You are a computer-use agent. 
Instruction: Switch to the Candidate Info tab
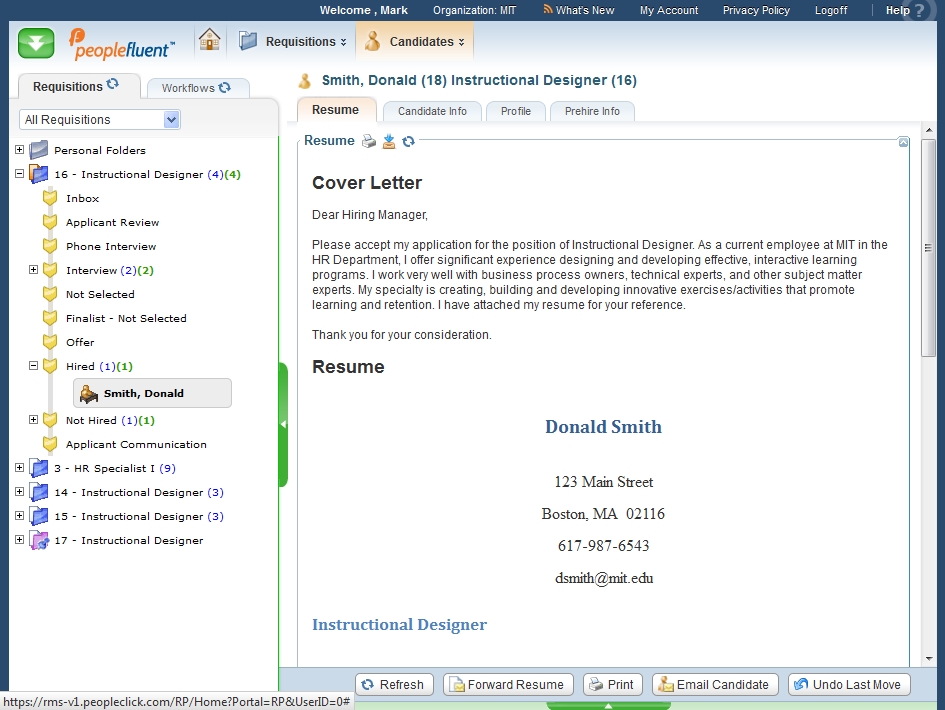tap(432, 111)
